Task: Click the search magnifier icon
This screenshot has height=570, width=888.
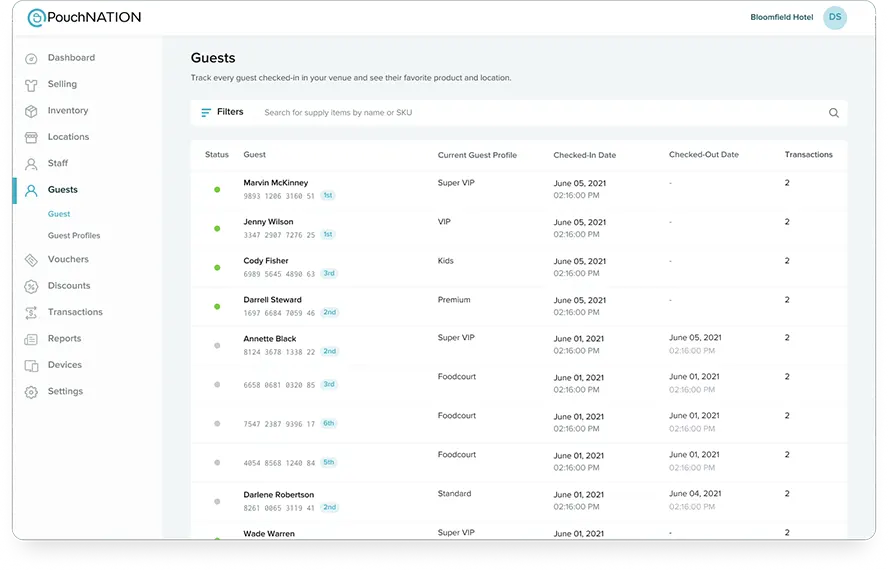Action: pos(833,113)
